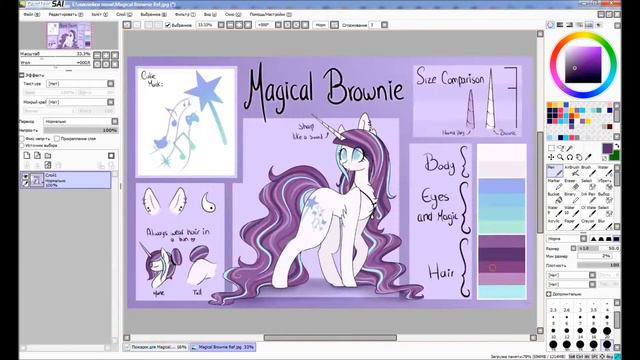The height and width of the screenshot is (360, 640).
Task: Click the canvas horizontal scrollbar
Action: (330, 338)
